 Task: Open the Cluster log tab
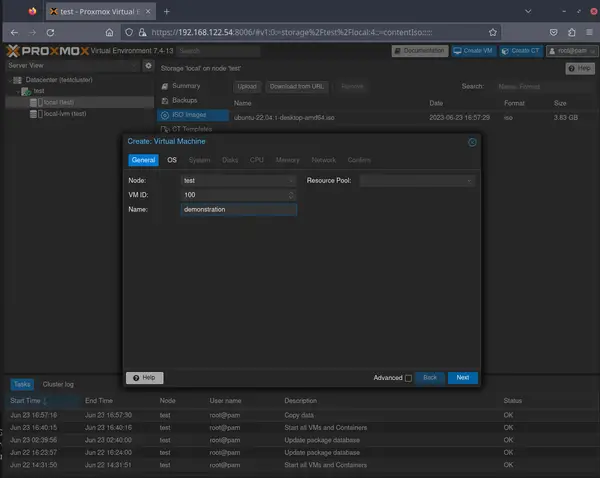58,384
